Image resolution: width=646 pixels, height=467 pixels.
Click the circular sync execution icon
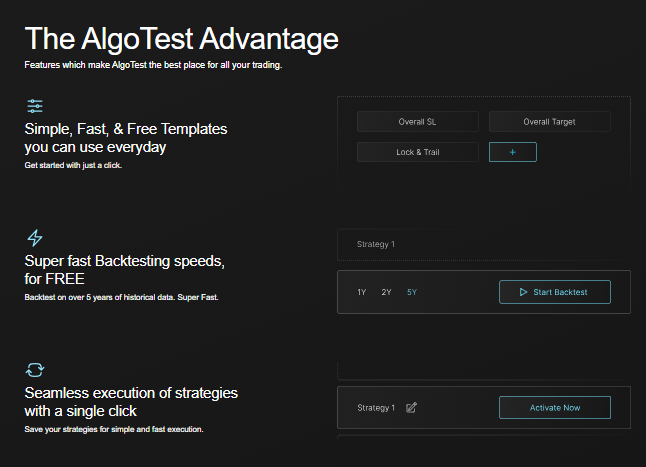click(35, 369)
